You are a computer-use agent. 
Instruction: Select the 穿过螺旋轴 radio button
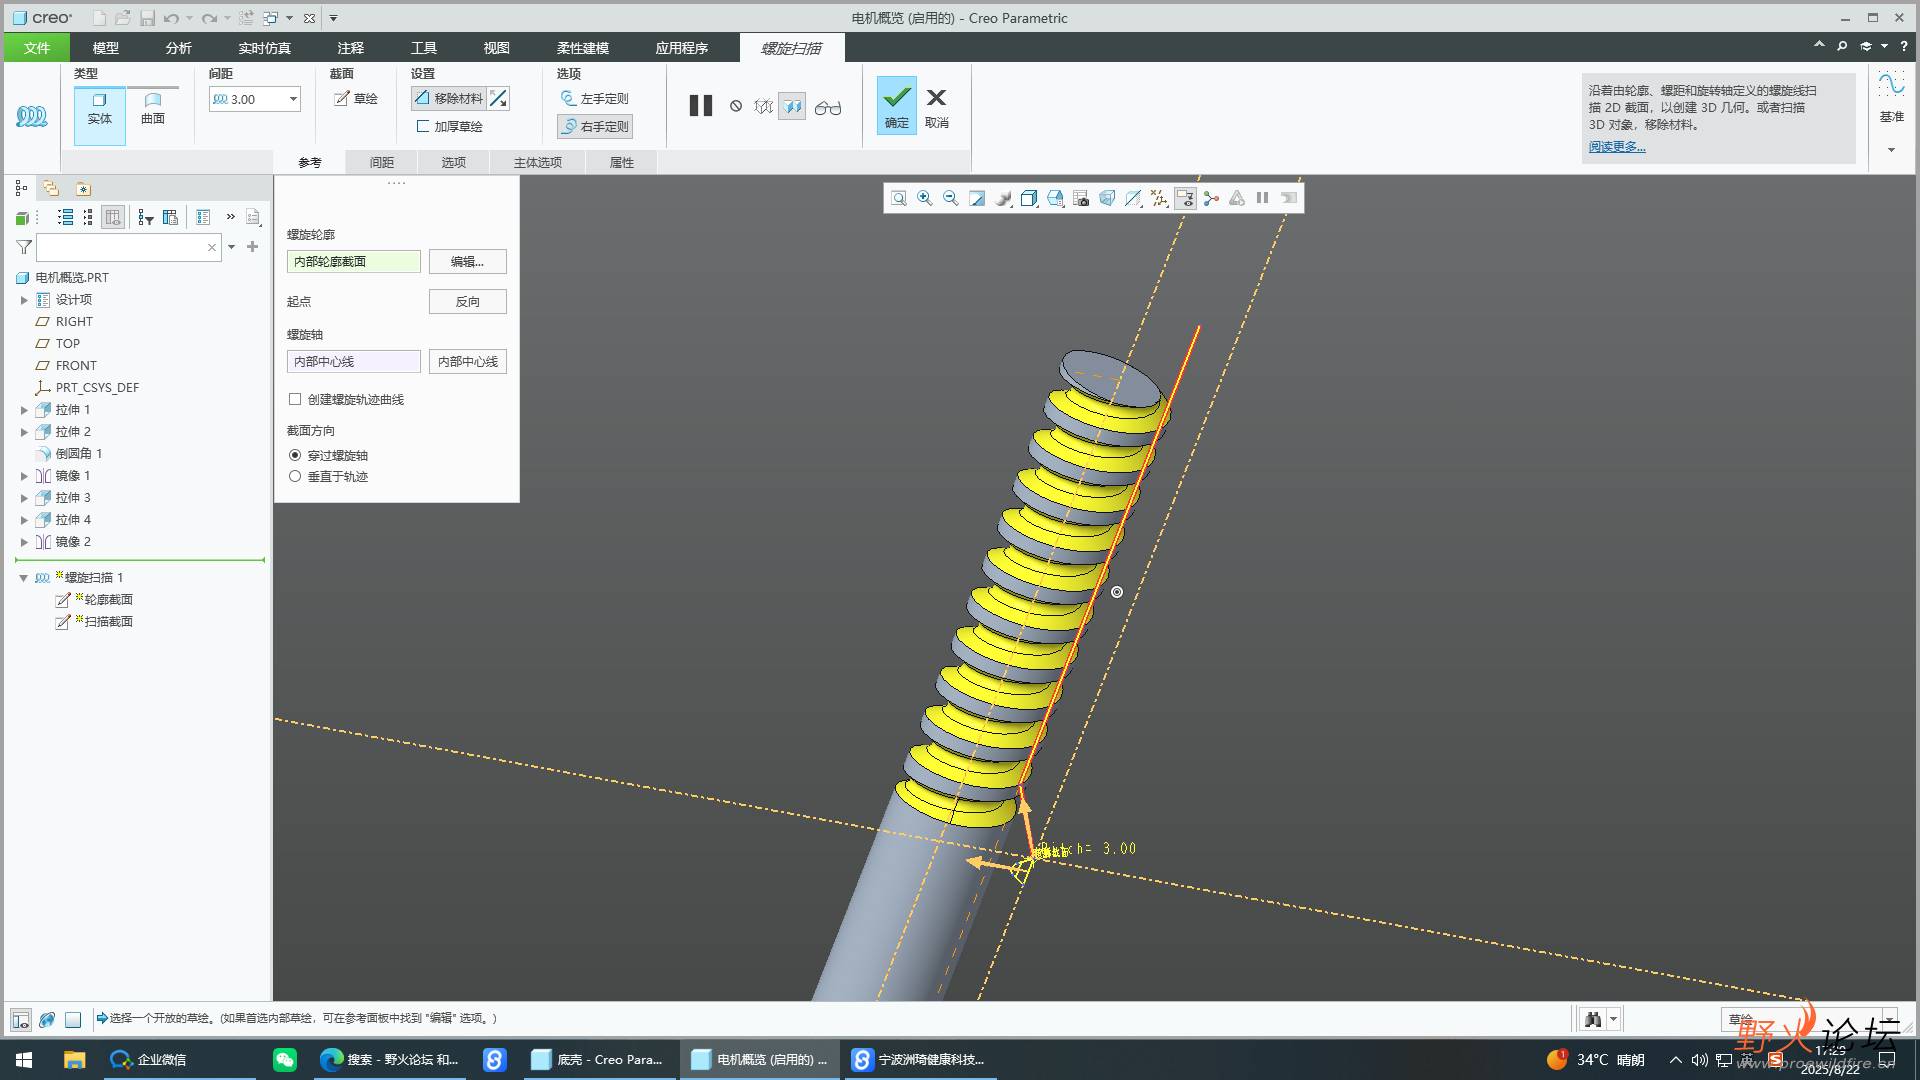coord(295,455)
